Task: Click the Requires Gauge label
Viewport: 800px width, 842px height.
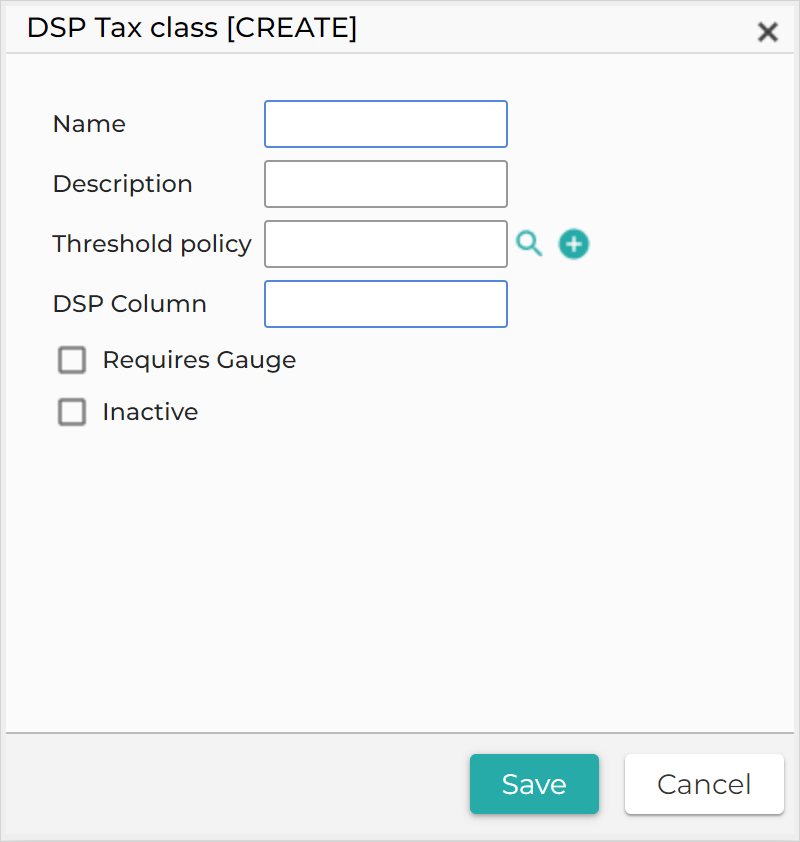Action: click(x=199, y=360)
